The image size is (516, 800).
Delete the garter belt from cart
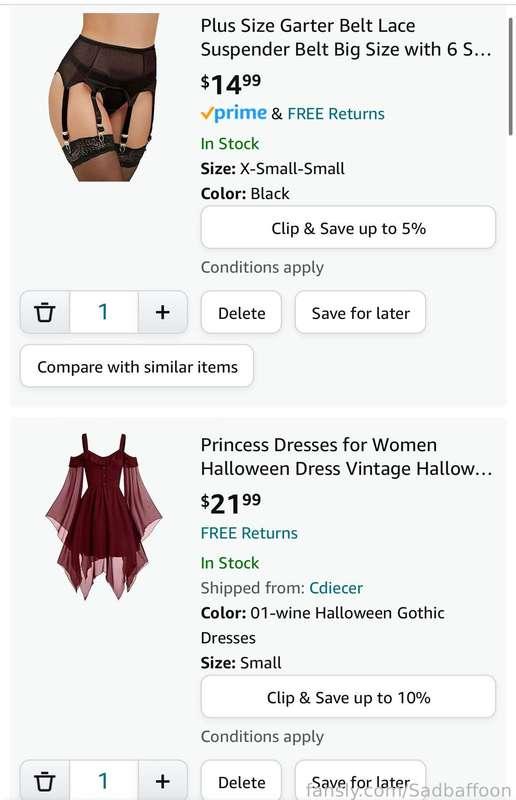tap(241, 312)
